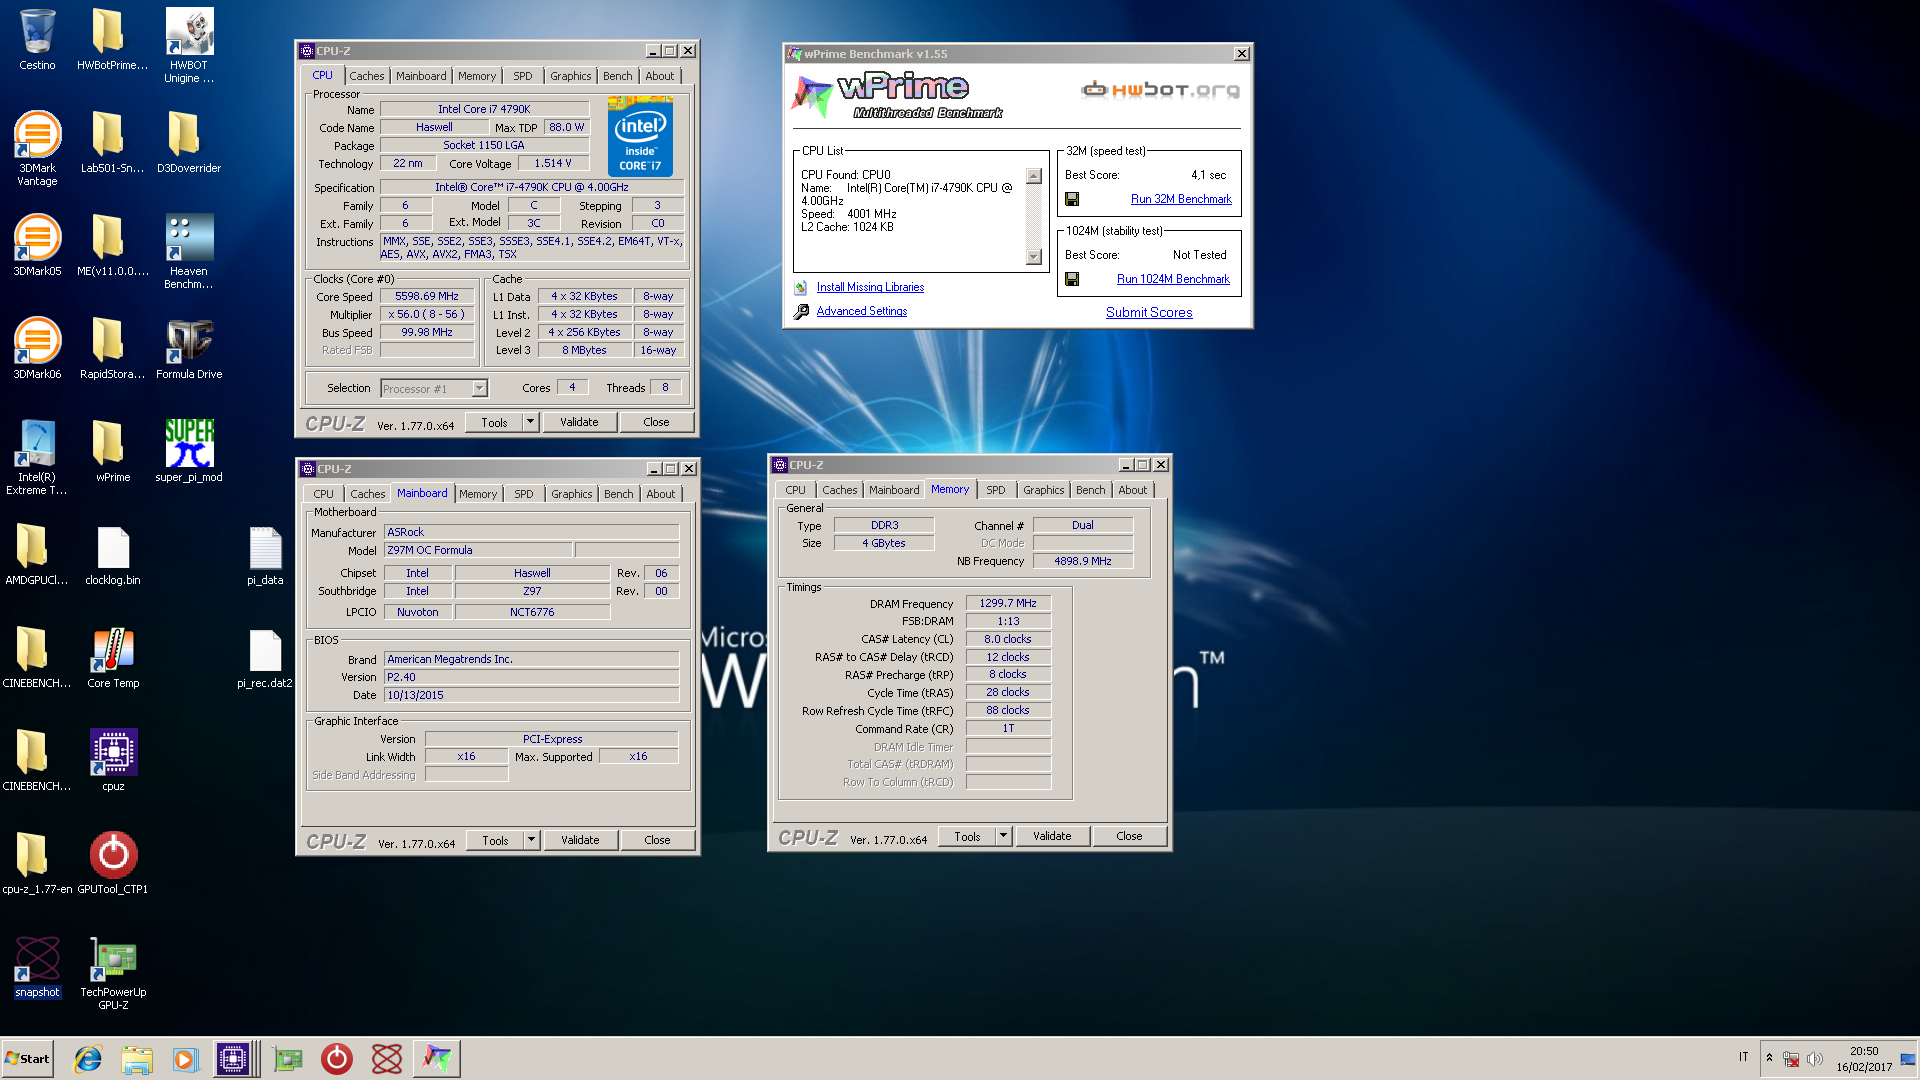Open Tools dropdown arrow in Mainboard window
The height and width of the screenshot is (1080, 1920).
(532, 840)
